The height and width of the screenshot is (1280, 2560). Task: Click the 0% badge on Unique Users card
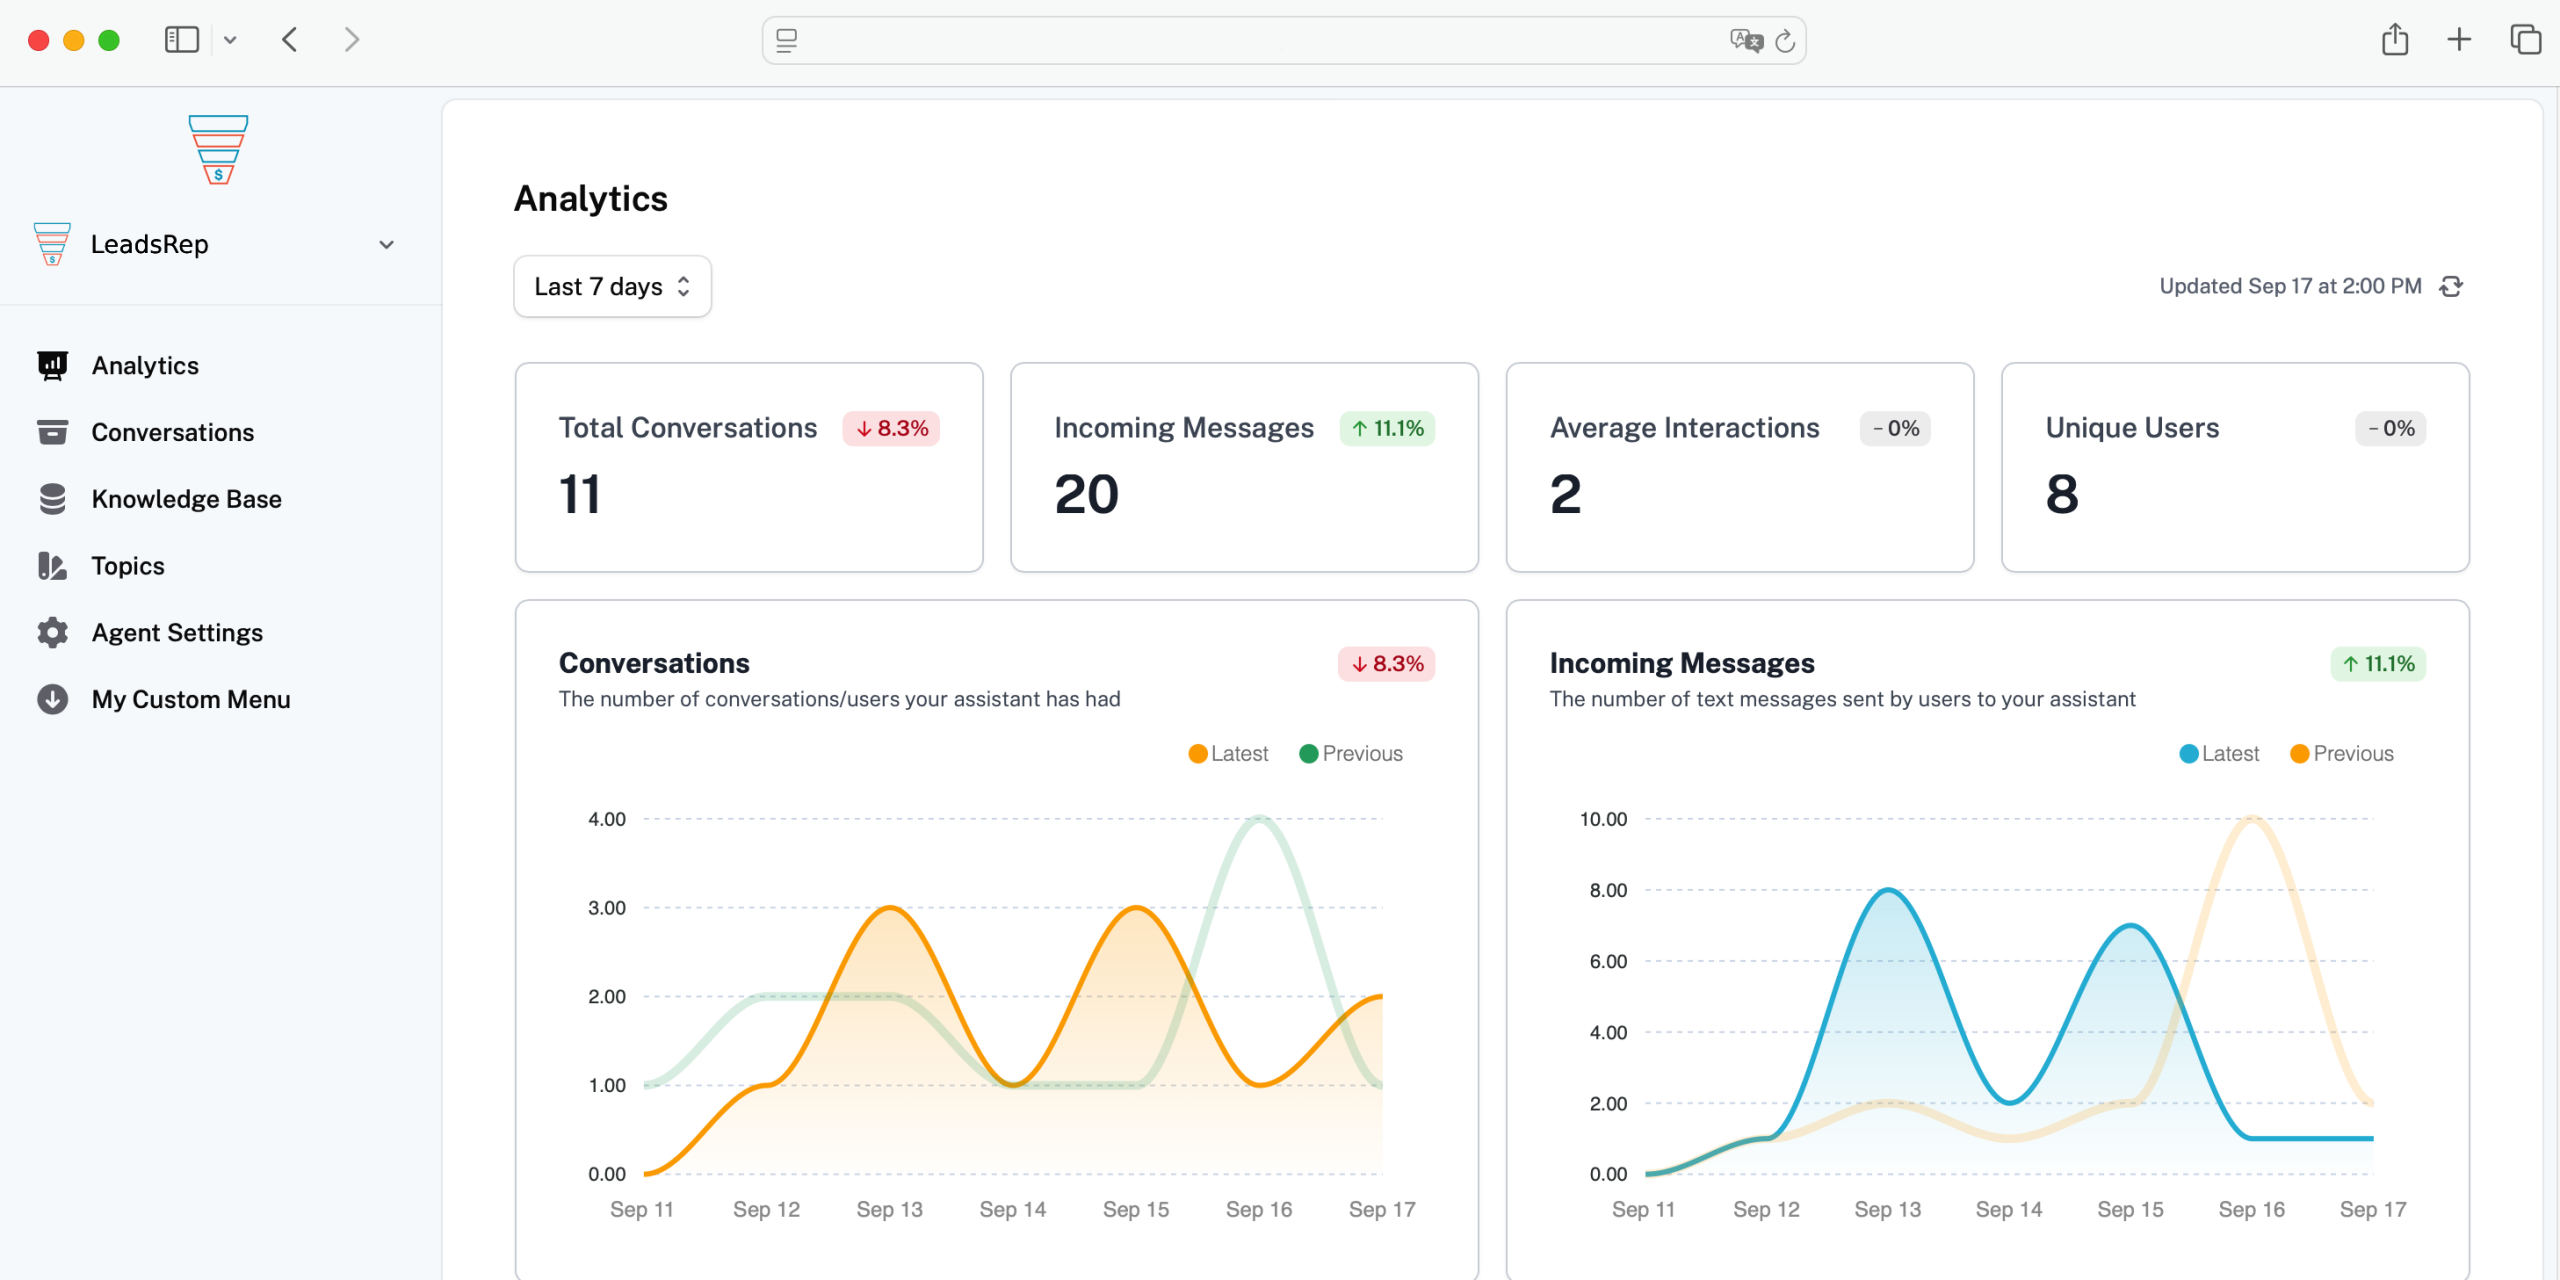click(x=2391, y=429)
